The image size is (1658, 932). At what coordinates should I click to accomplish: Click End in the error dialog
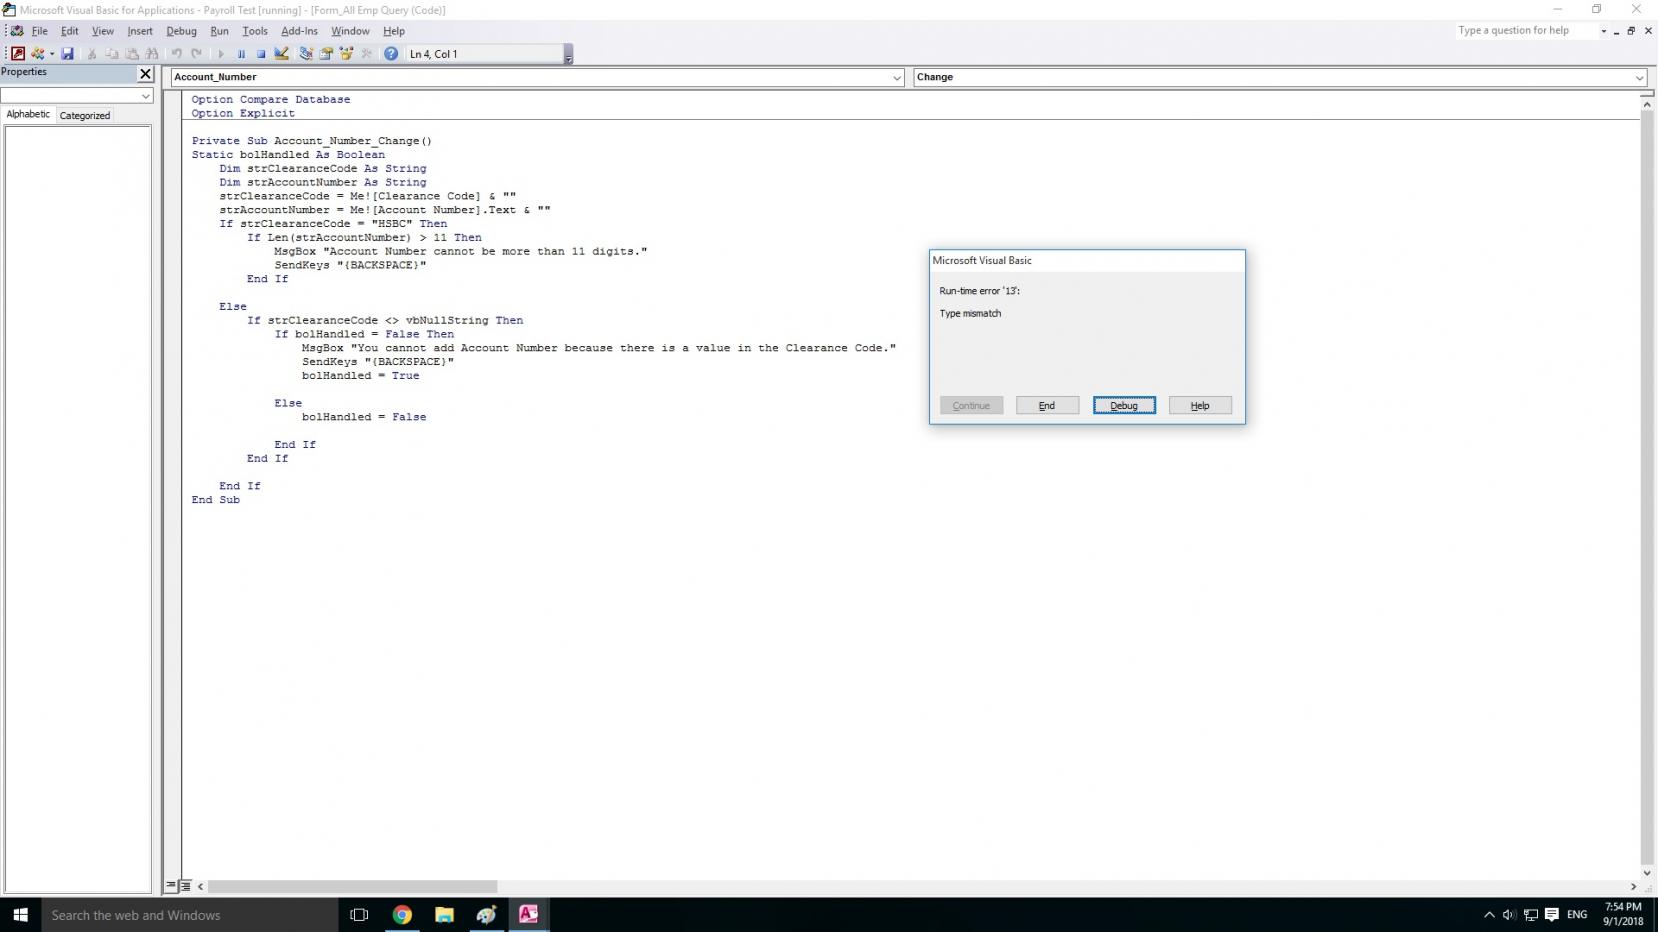click(1047, 405)
